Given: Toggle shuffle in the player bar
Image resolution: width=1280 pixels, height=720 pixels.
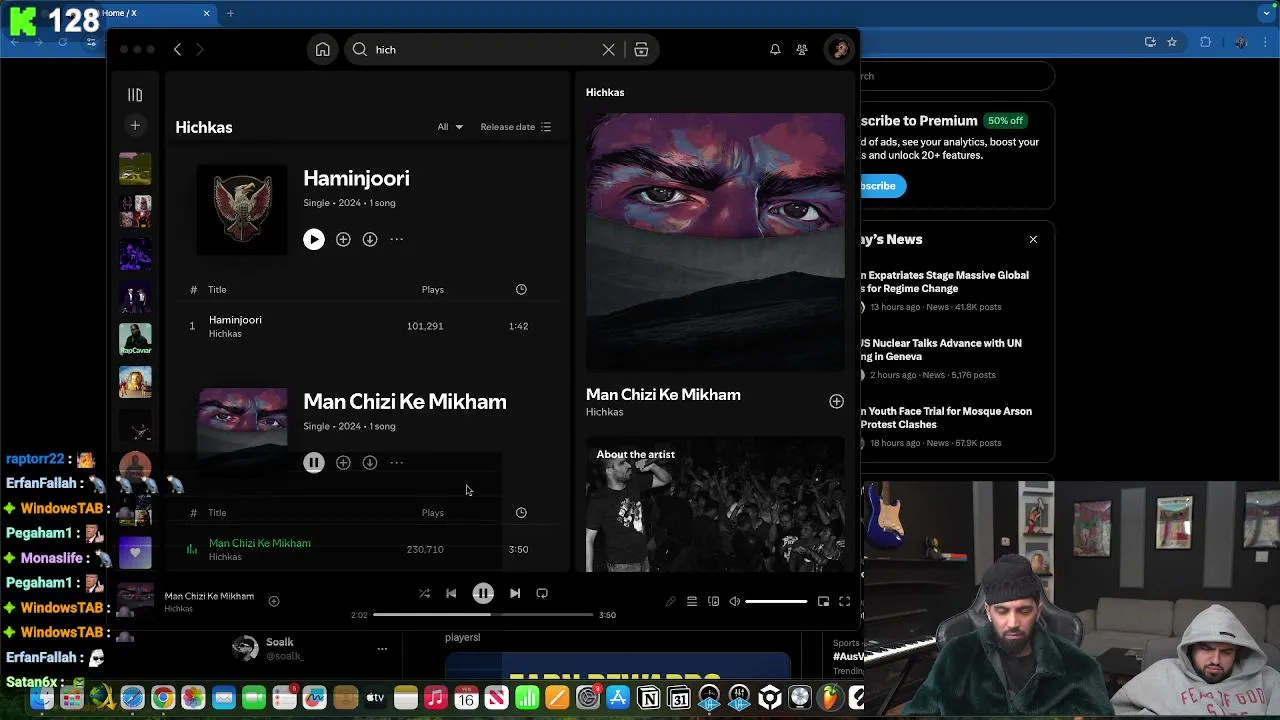Looking at the screenshot, I should pos(424,594).
